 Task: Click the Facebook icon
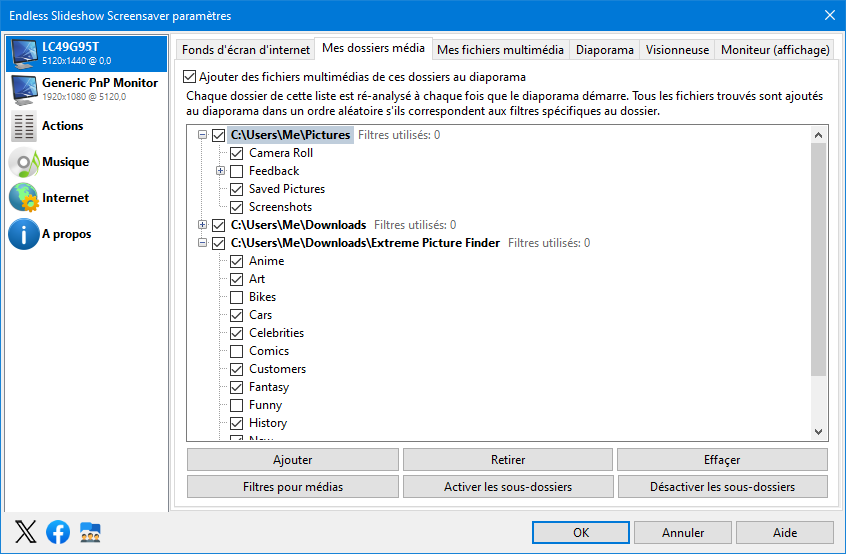coord(58,532)
